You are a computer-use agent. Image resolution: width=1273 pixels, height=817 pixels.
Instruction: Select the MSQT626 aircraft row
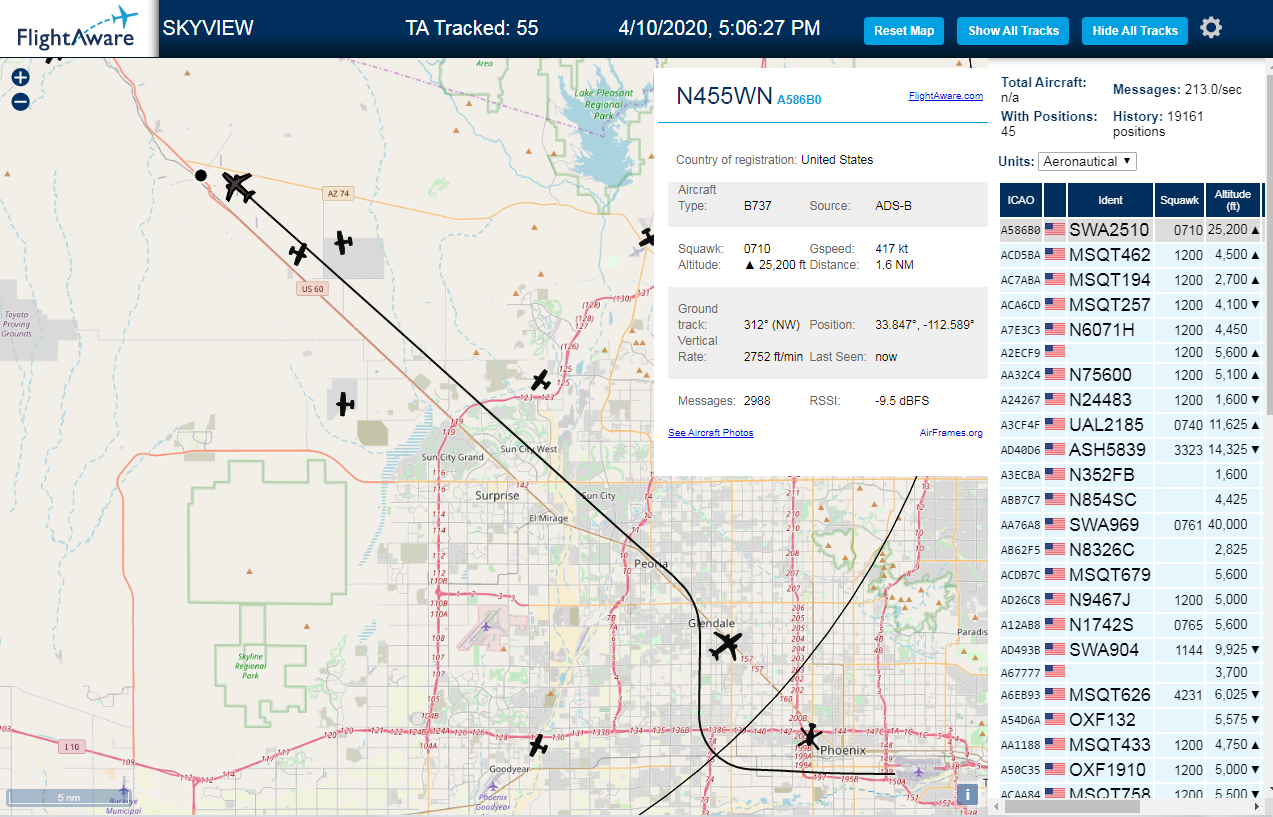(x=1130, y=695)
